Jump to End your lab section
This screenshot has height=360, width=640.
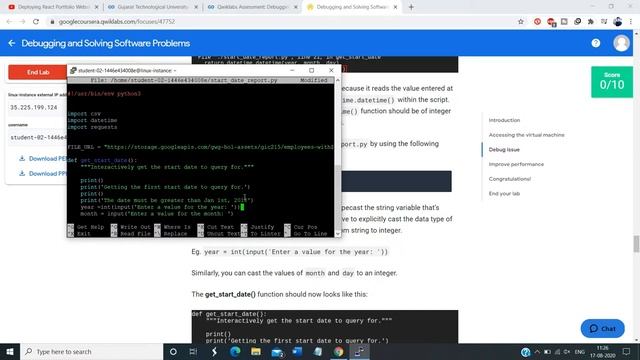504,194
